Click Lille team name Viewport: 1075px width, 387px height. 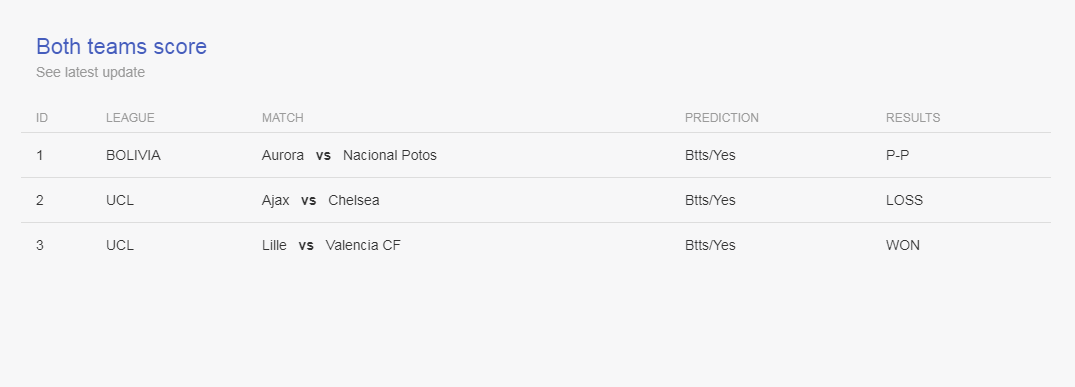(x=274, y=245)
